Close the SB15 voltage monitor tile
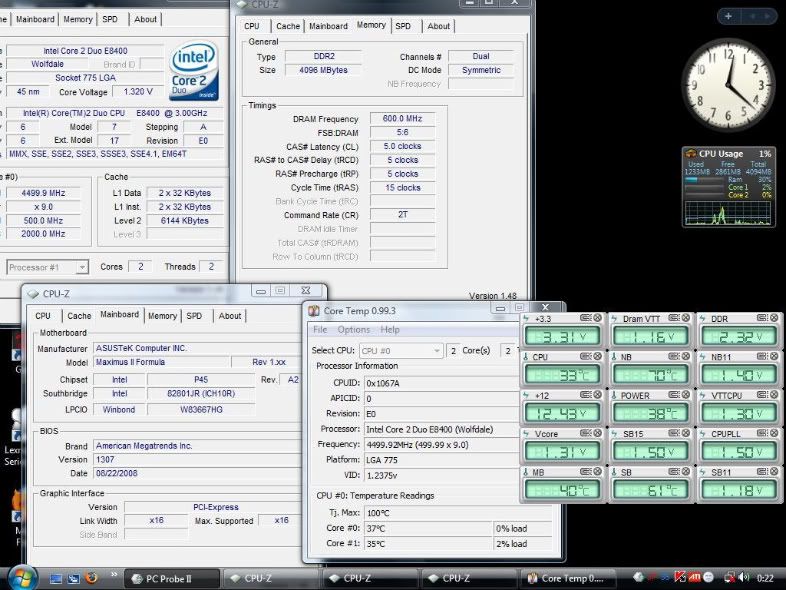This screenshot has width=786, height=590. (x=686, y=433)
